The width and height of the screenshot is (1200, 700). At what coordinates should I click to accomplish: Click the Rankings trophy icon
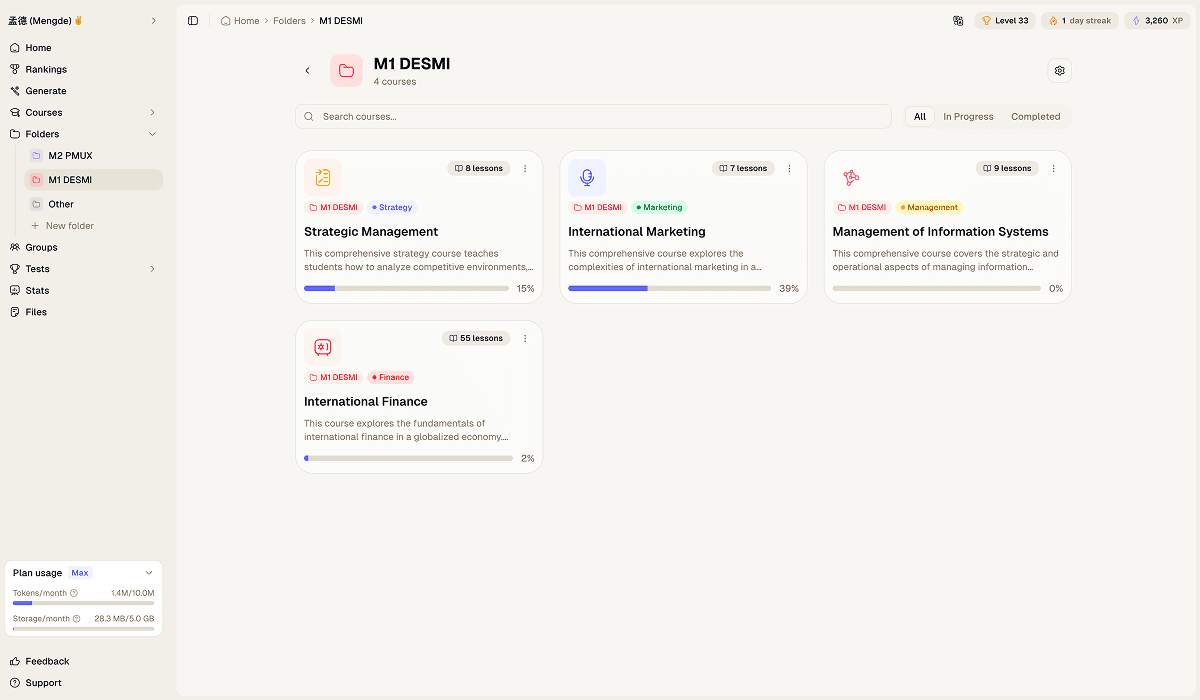tap(14, 69)
